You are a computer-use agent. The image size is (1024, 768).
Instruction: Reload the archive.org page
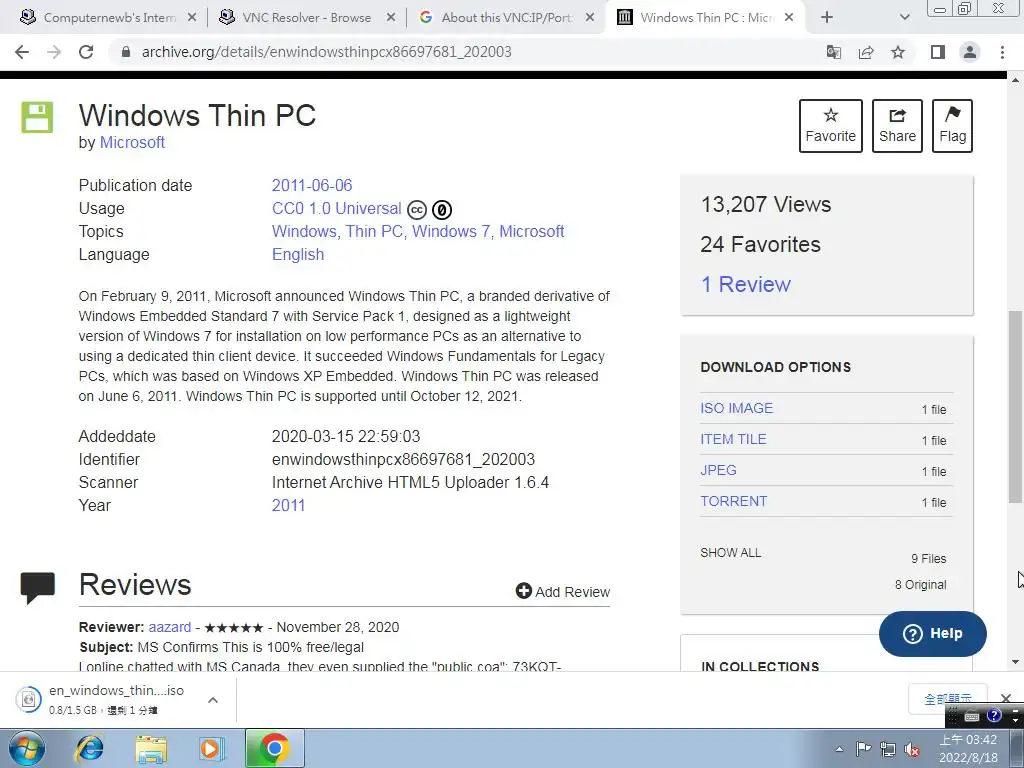(86, 52)
